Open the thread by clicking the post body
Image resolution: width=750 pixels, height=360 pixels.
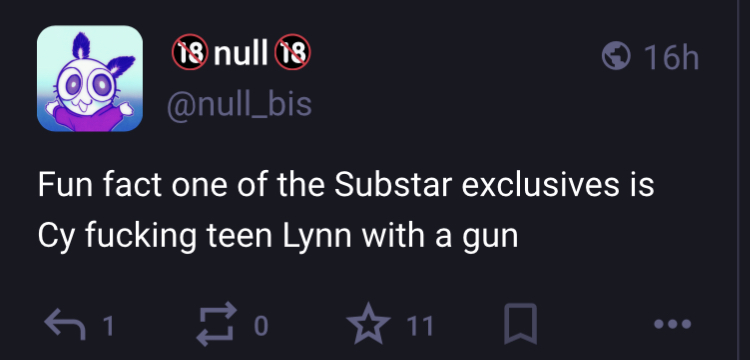pos(345,210)
